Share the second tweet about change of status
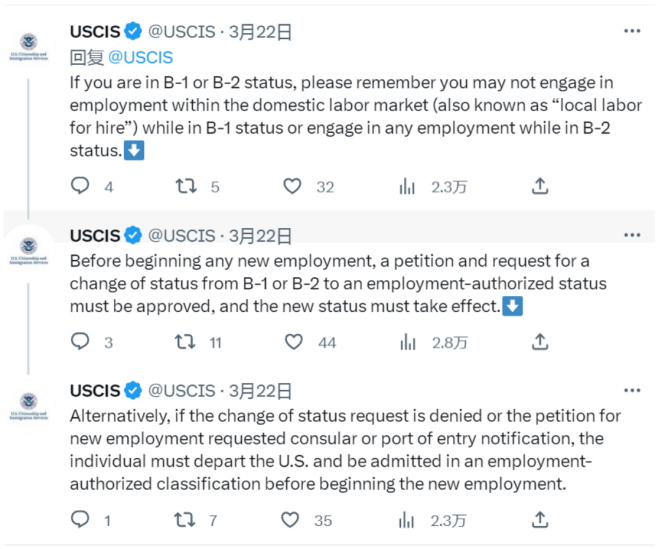656x549 pixels. point(539,342)
